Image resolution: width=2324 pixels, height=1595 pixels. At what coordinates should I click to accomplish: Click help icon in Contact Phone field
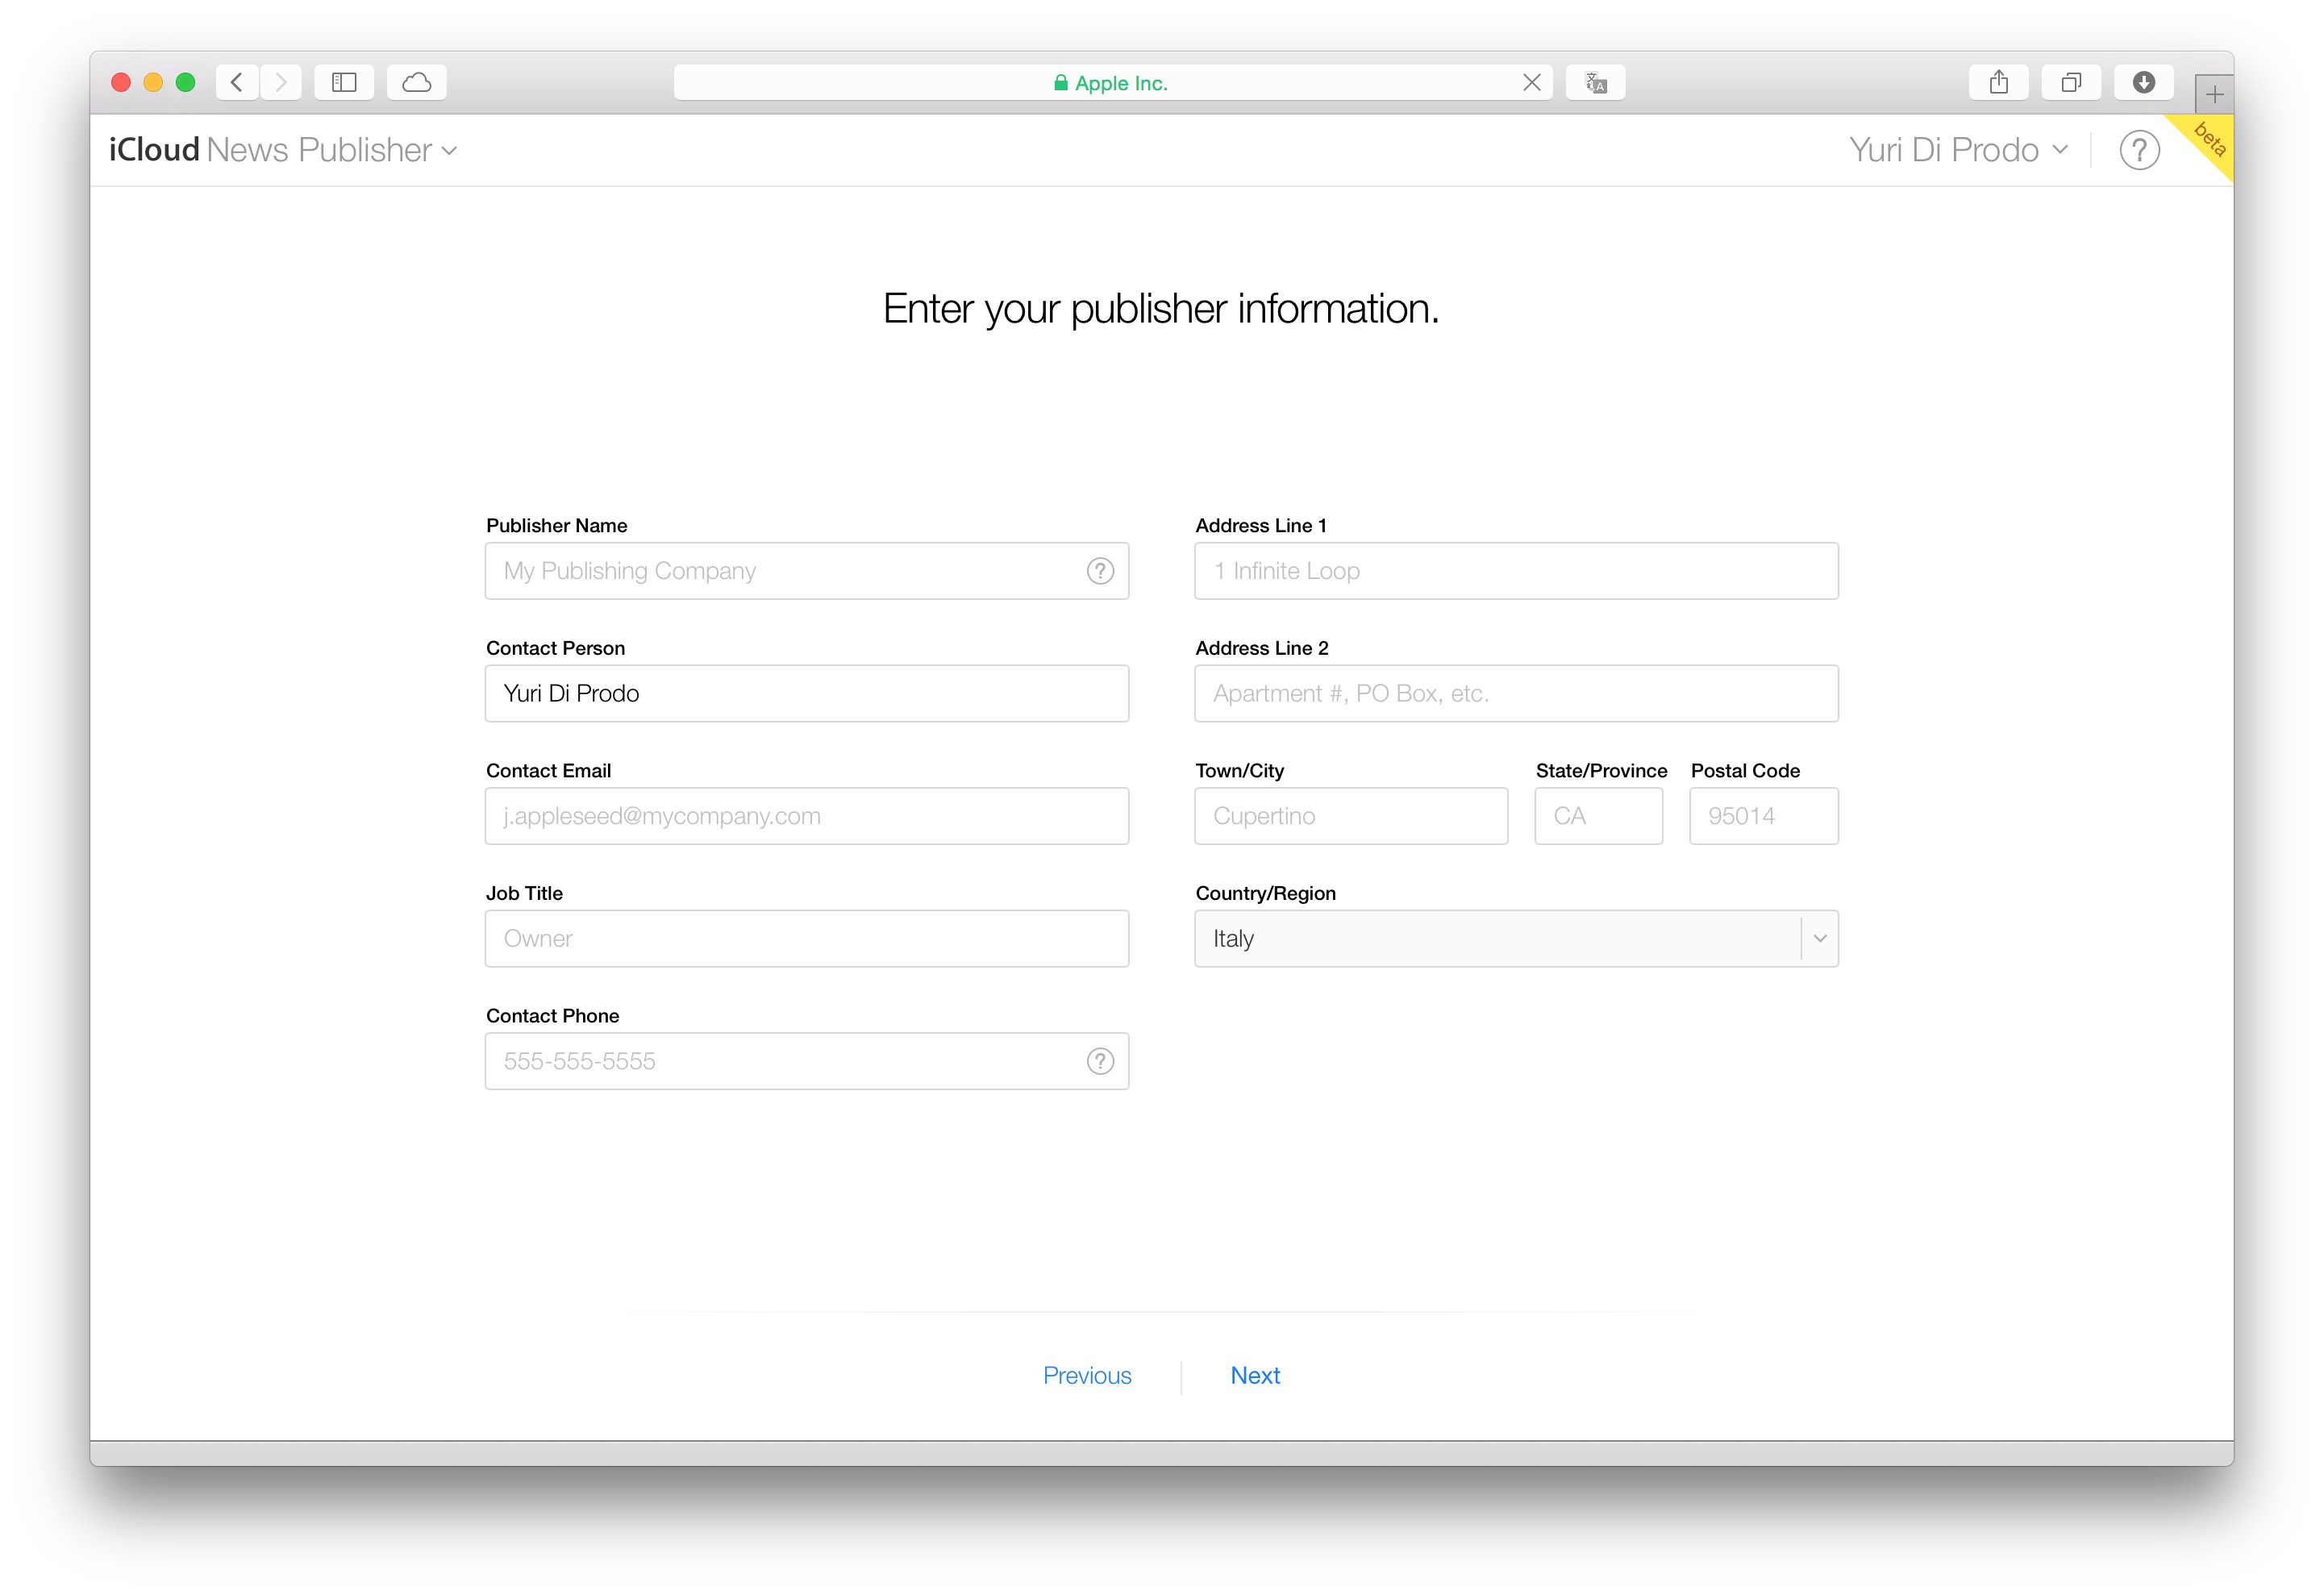coord(1100,1061)
